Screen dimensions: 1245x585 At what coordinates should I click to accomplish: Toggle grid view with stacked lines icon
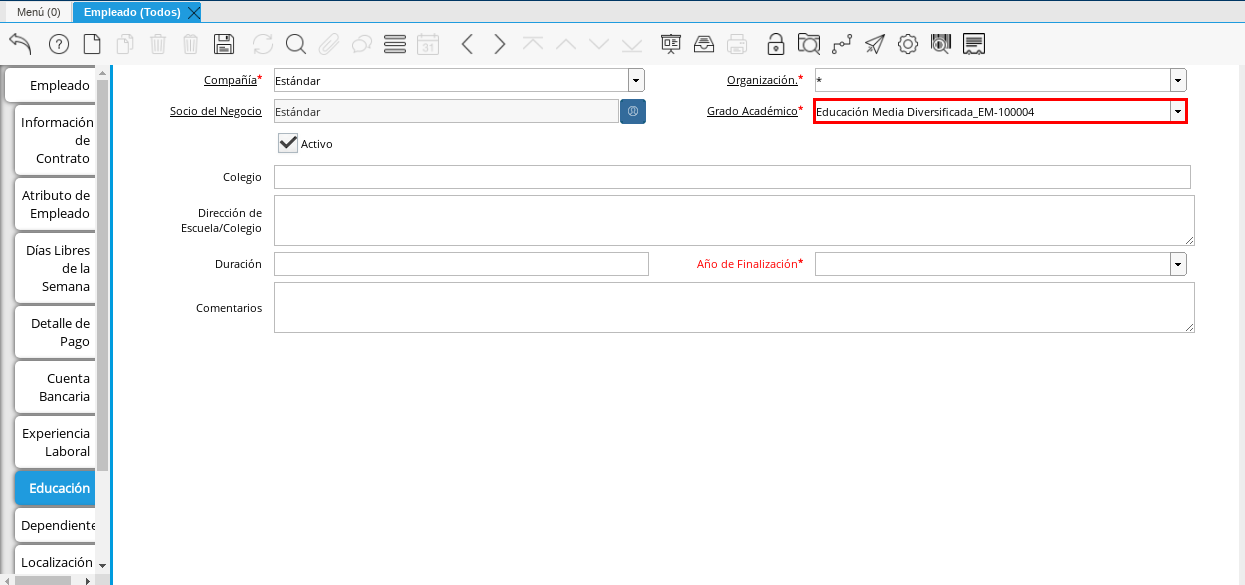(395, 43)
